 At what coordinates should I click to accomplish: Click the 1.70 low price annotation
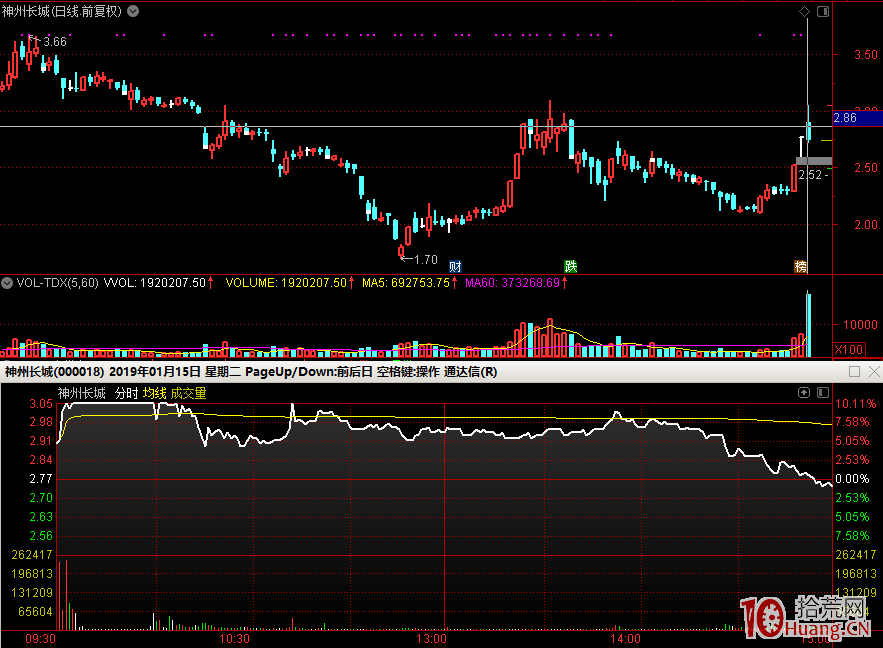(x=426, y=260)
